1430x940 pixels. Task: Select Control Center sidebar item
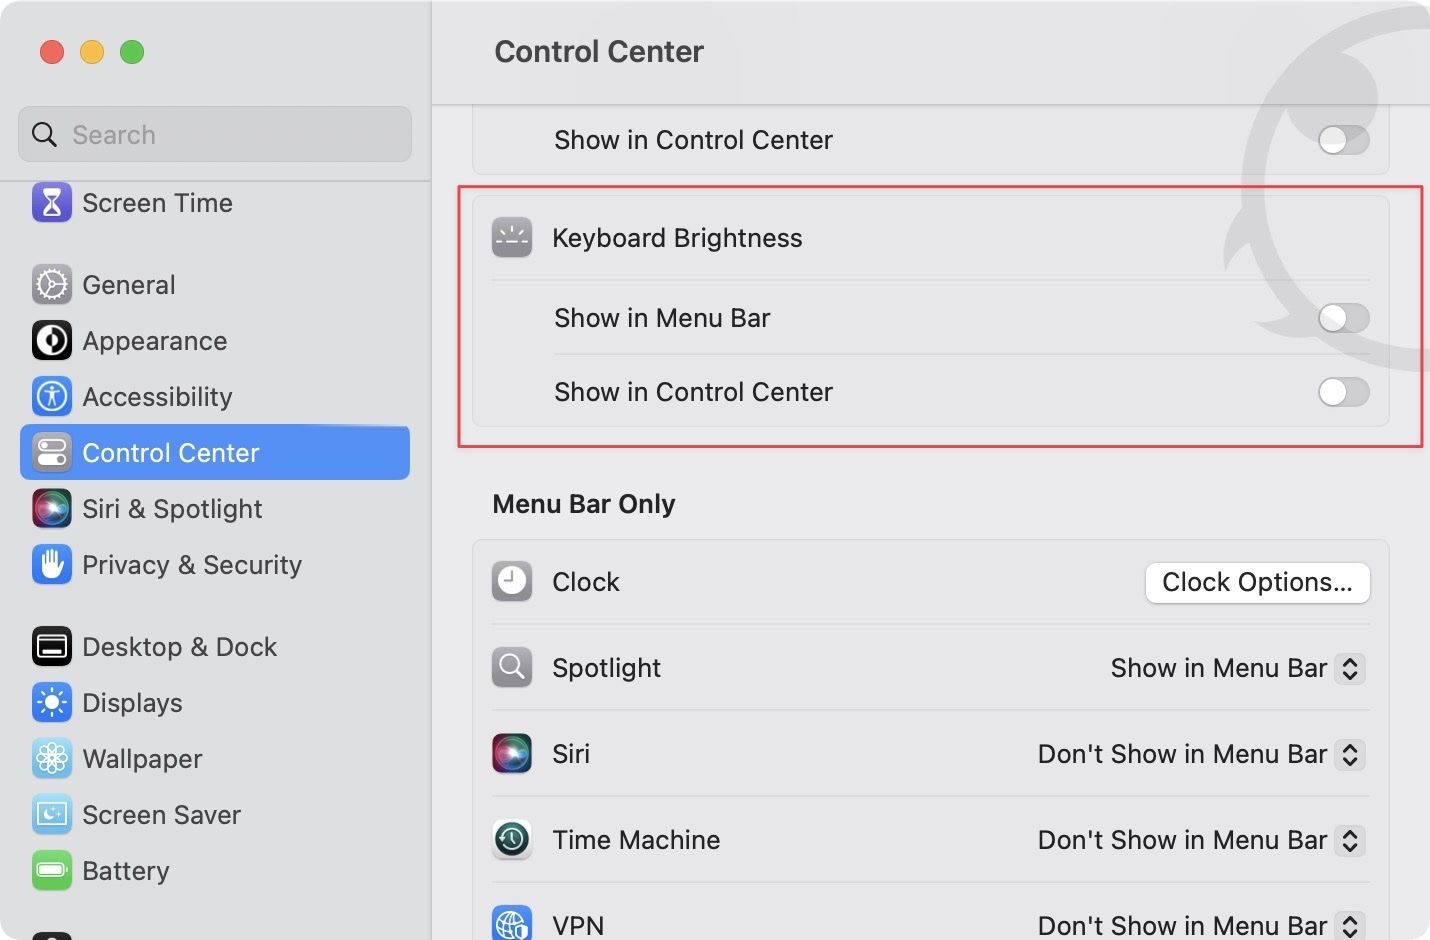pyautogui.click(x=215, y=453)
